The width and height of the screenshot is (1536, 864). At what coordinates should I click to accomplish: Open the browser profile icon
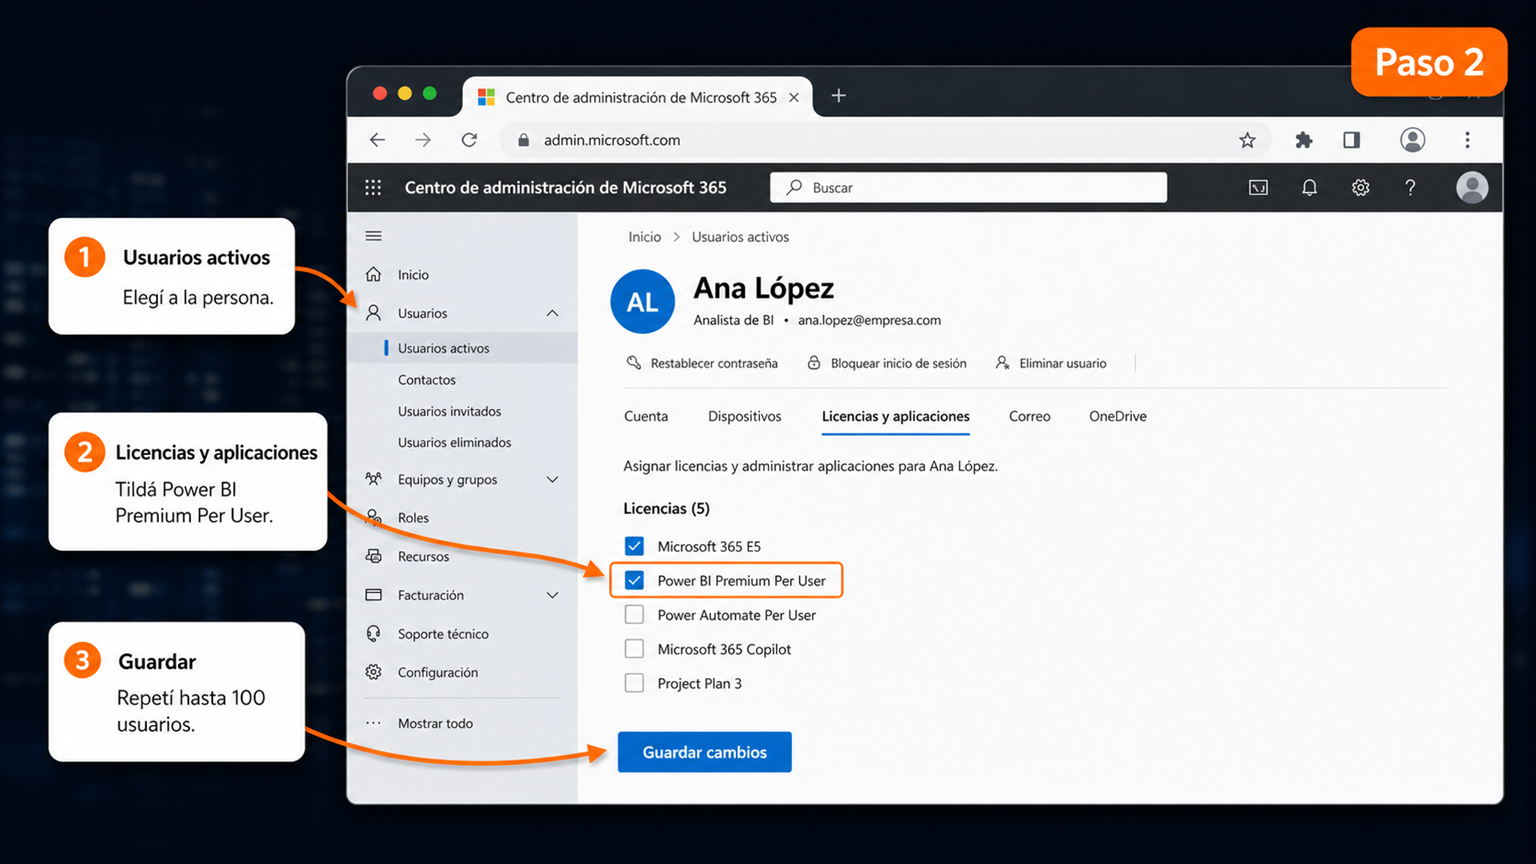pos(1412,140)
